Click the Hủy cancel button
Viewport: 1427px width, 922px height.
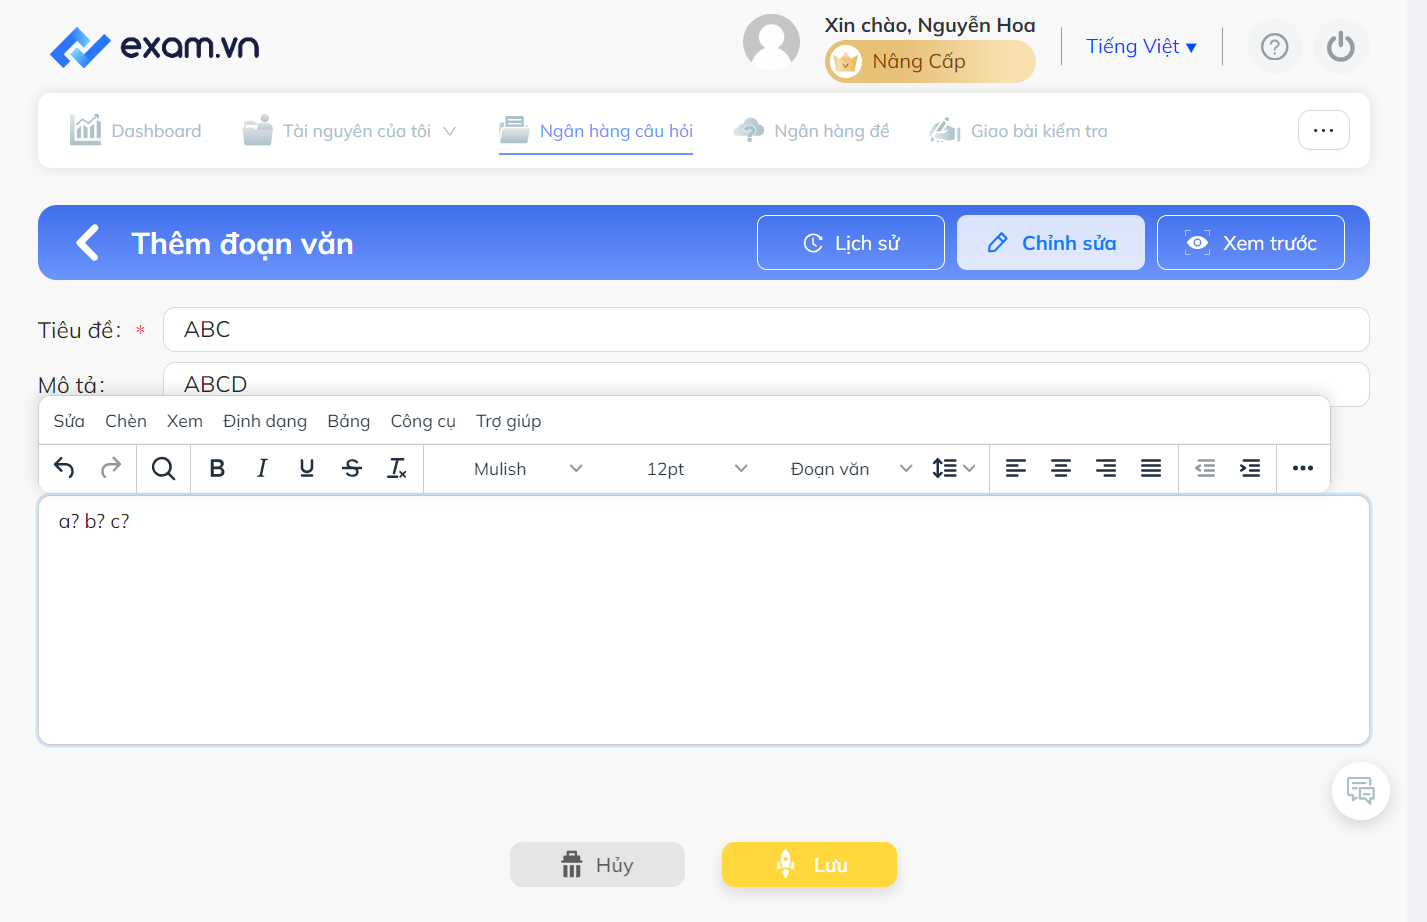pos(597,865)
